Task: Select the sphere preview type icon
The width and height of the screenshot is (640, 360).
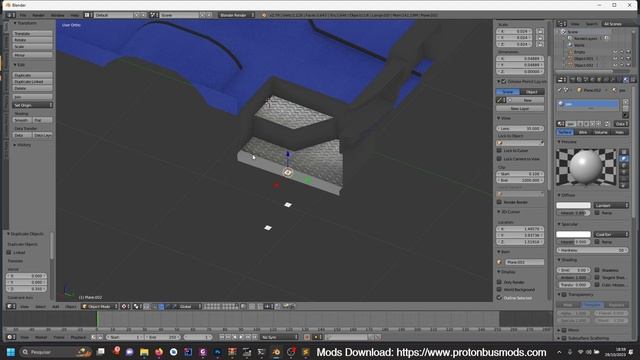Action: point(624,159)
